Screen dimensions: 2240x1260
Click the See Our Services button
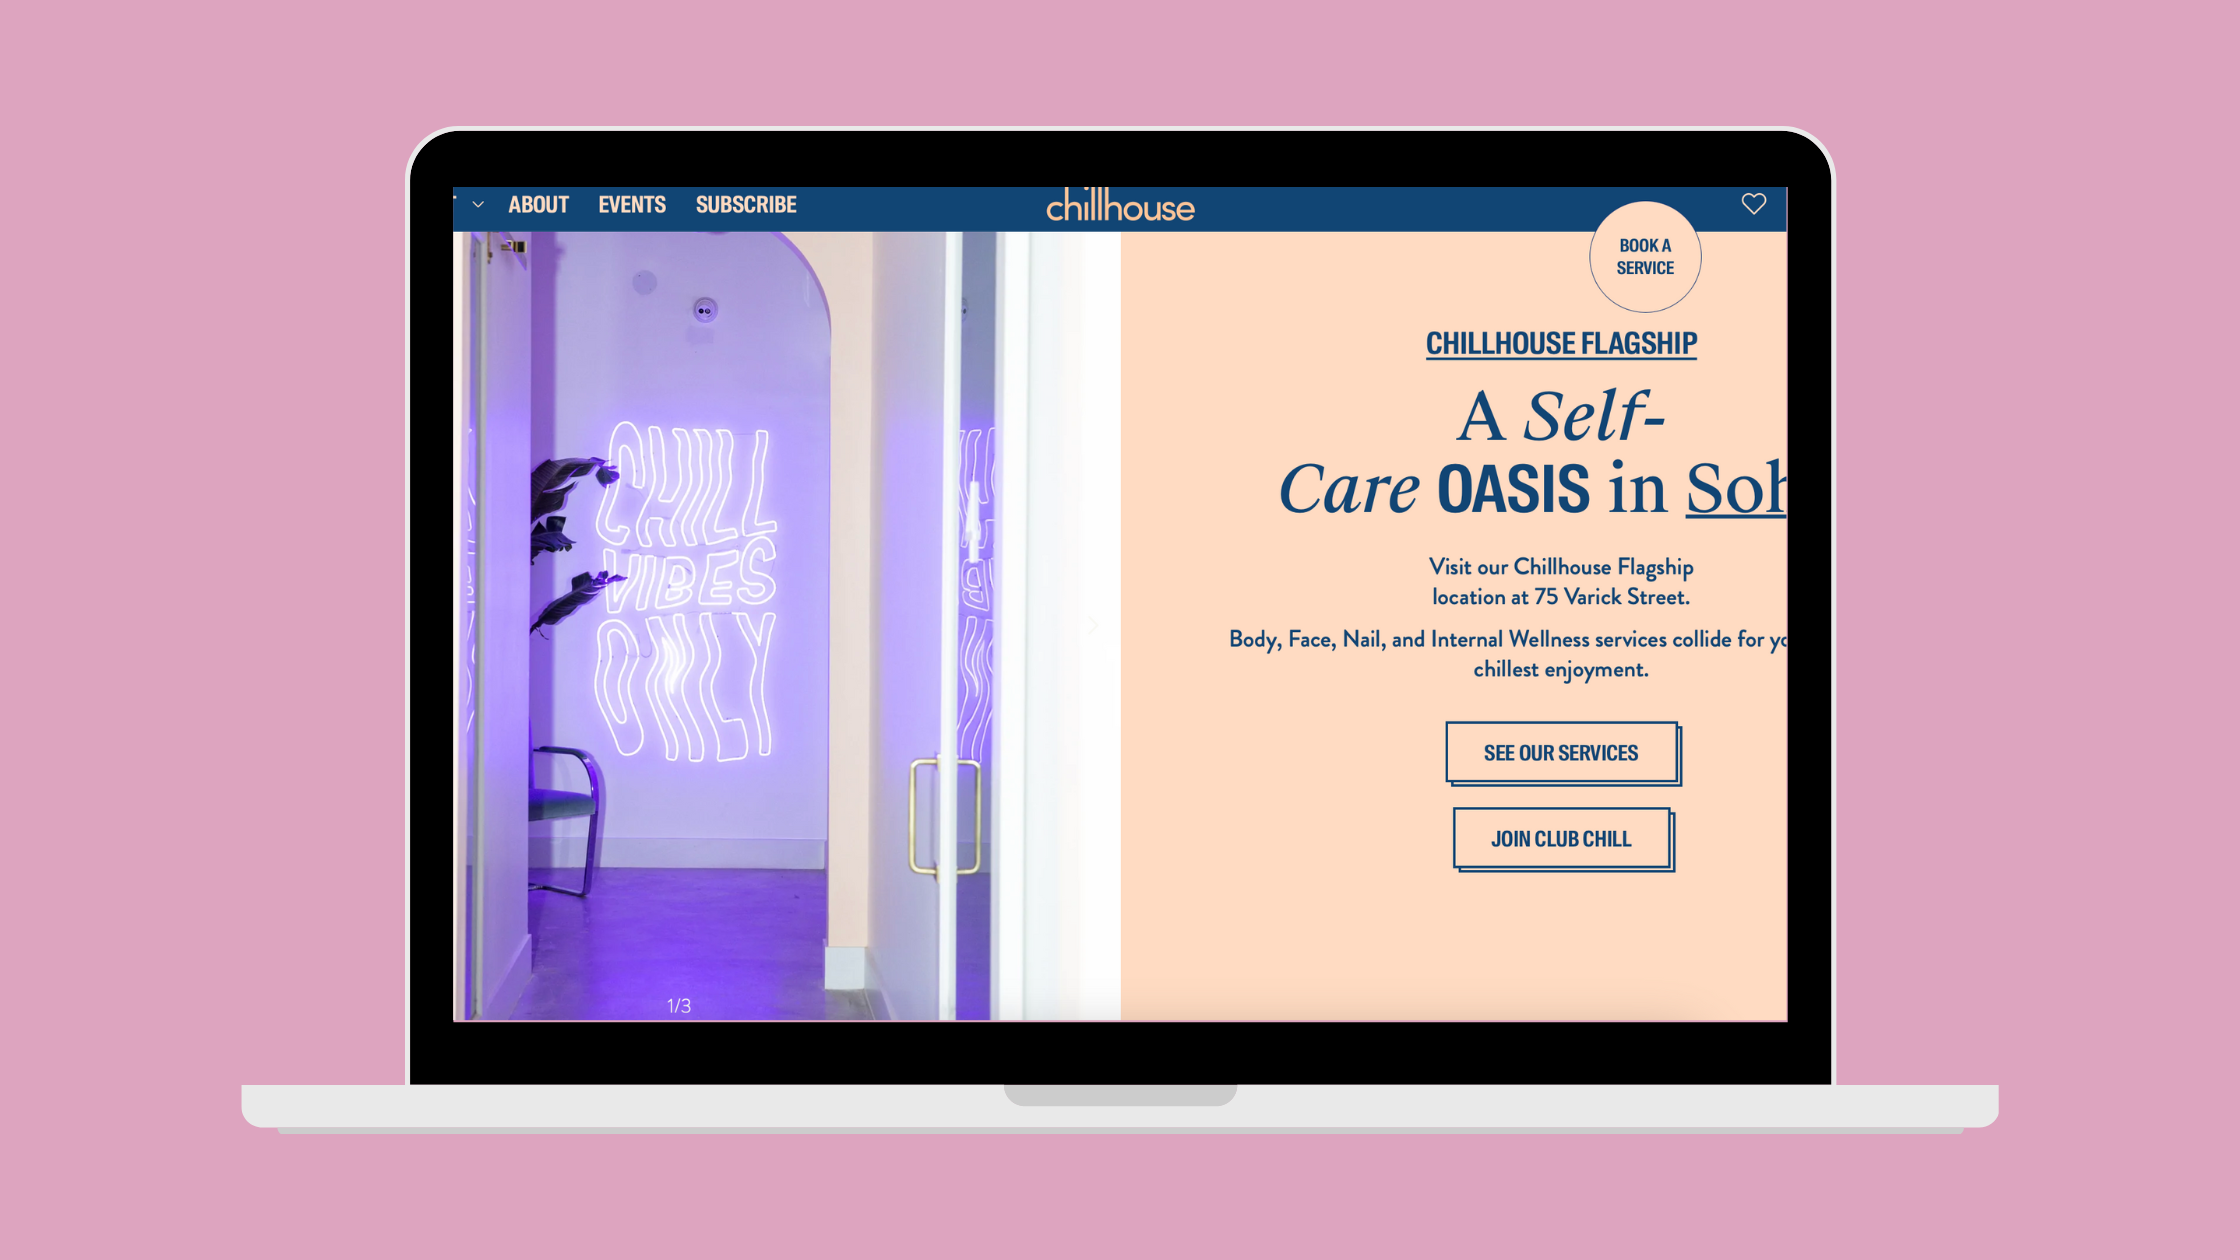tap(1560, 753)
